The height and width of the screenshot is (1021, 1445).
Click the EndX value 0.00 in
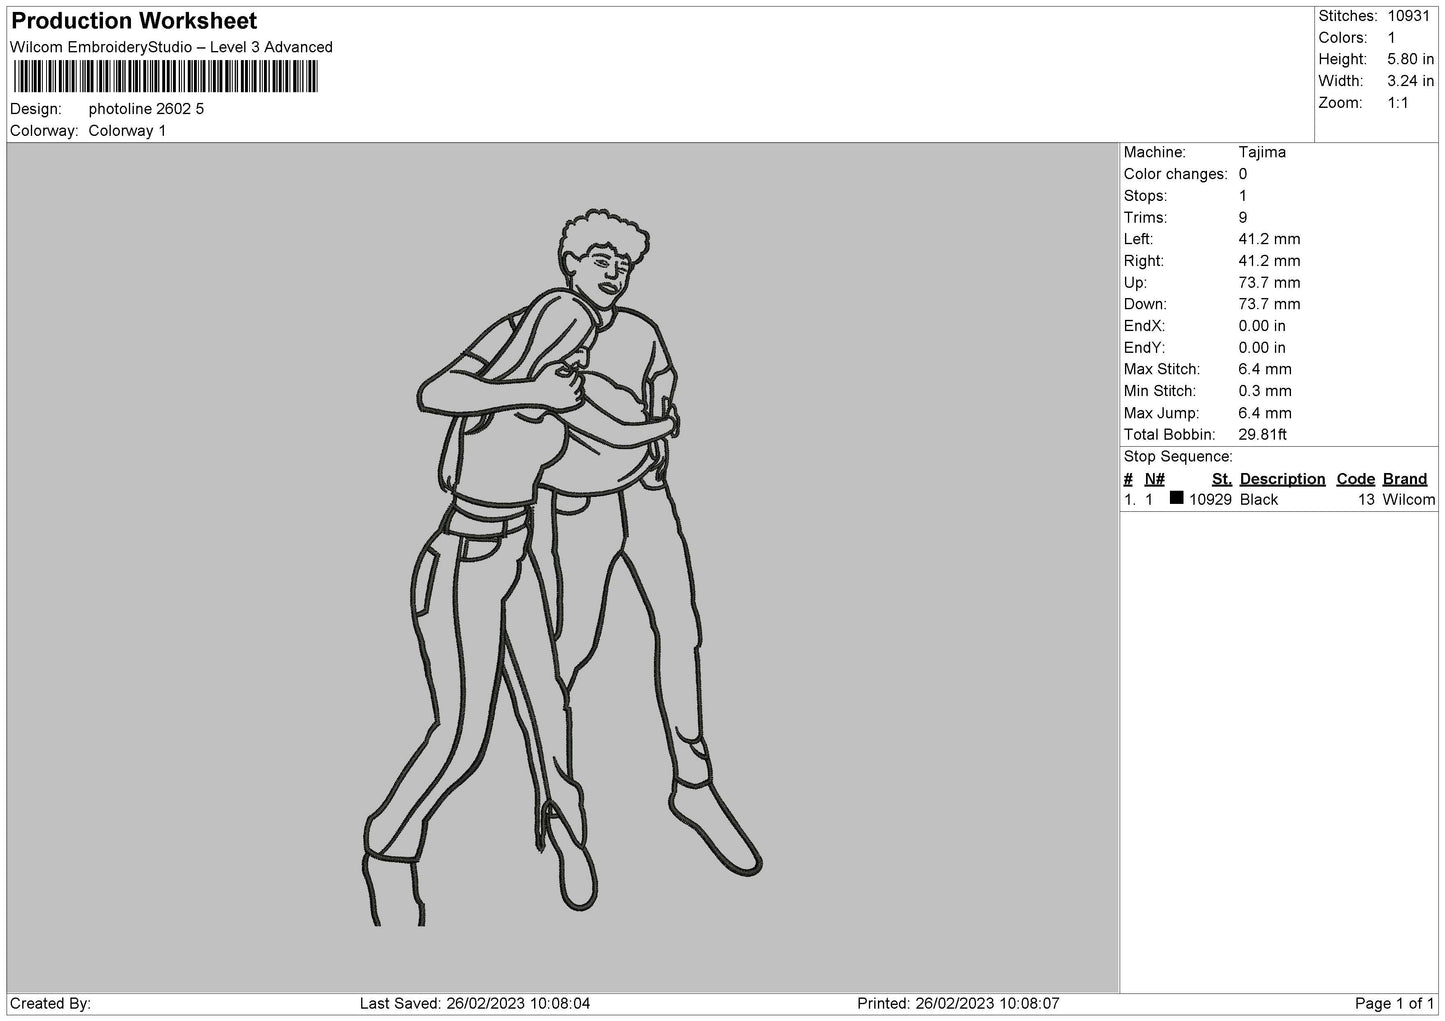1262,326
